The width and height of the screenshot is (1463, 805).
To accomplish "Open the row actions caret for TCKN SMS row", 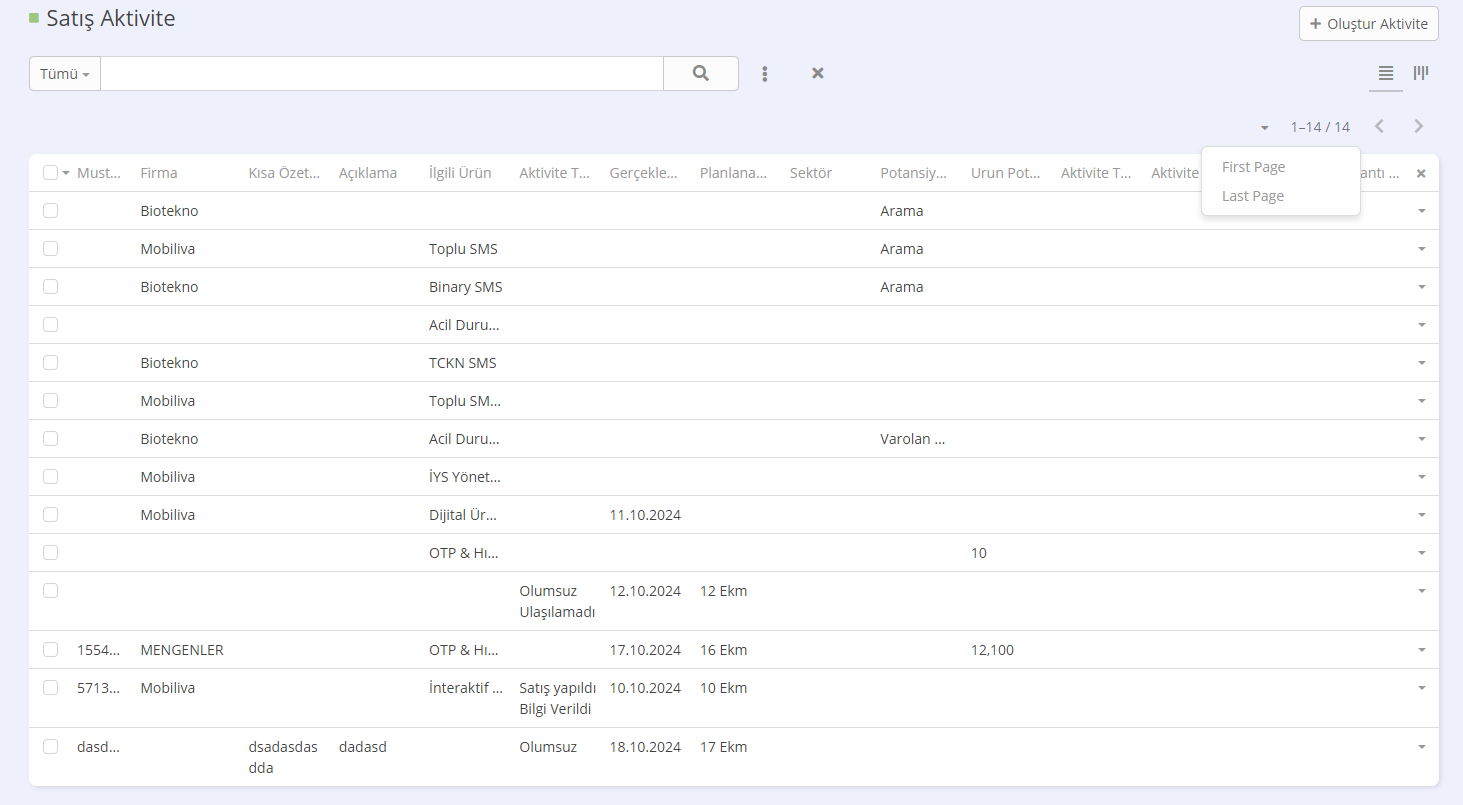I will [x=1421, y=363].
